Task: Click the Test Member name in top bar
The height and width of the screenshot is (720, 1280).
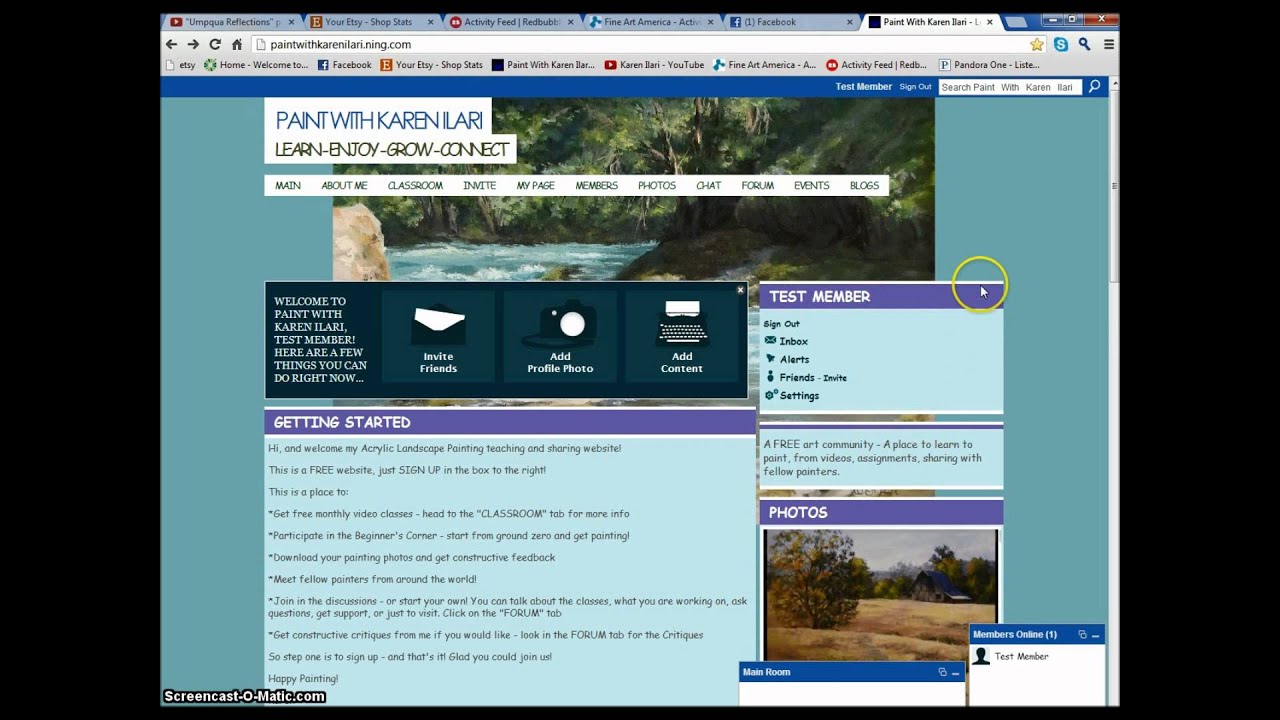Action: click(864, 87)
